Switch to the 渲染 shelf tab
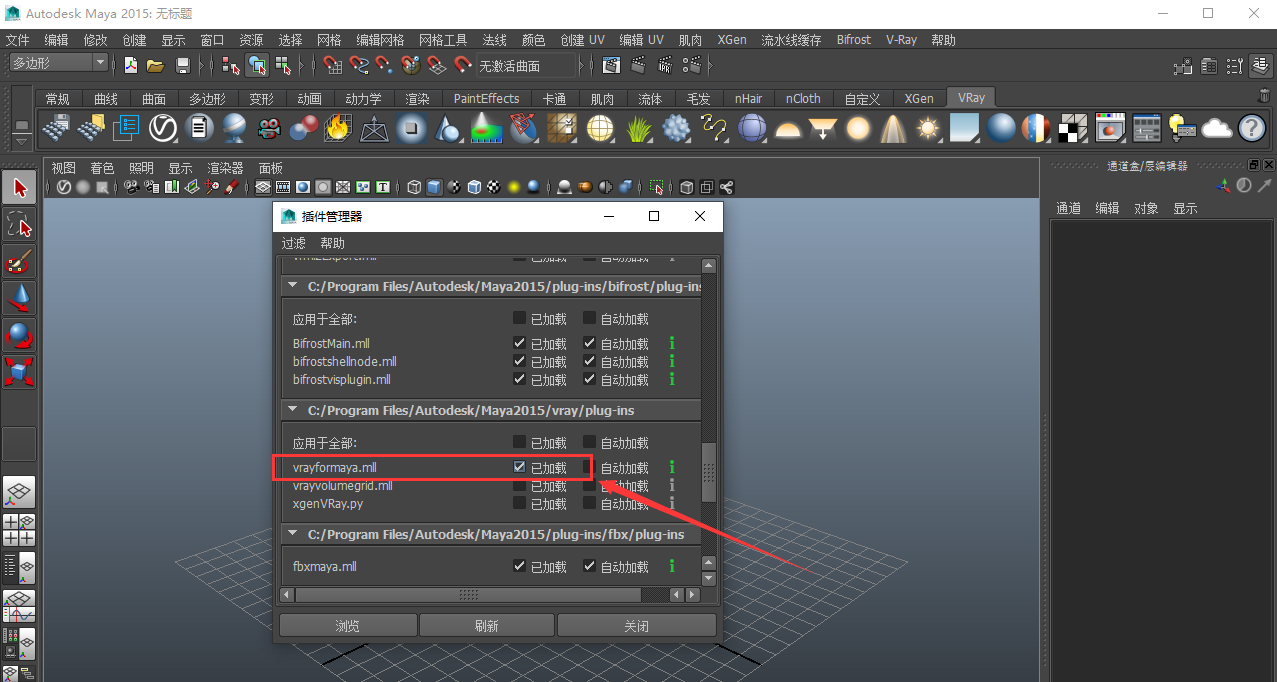This screenshot has height=682, width=1277. 417,99
